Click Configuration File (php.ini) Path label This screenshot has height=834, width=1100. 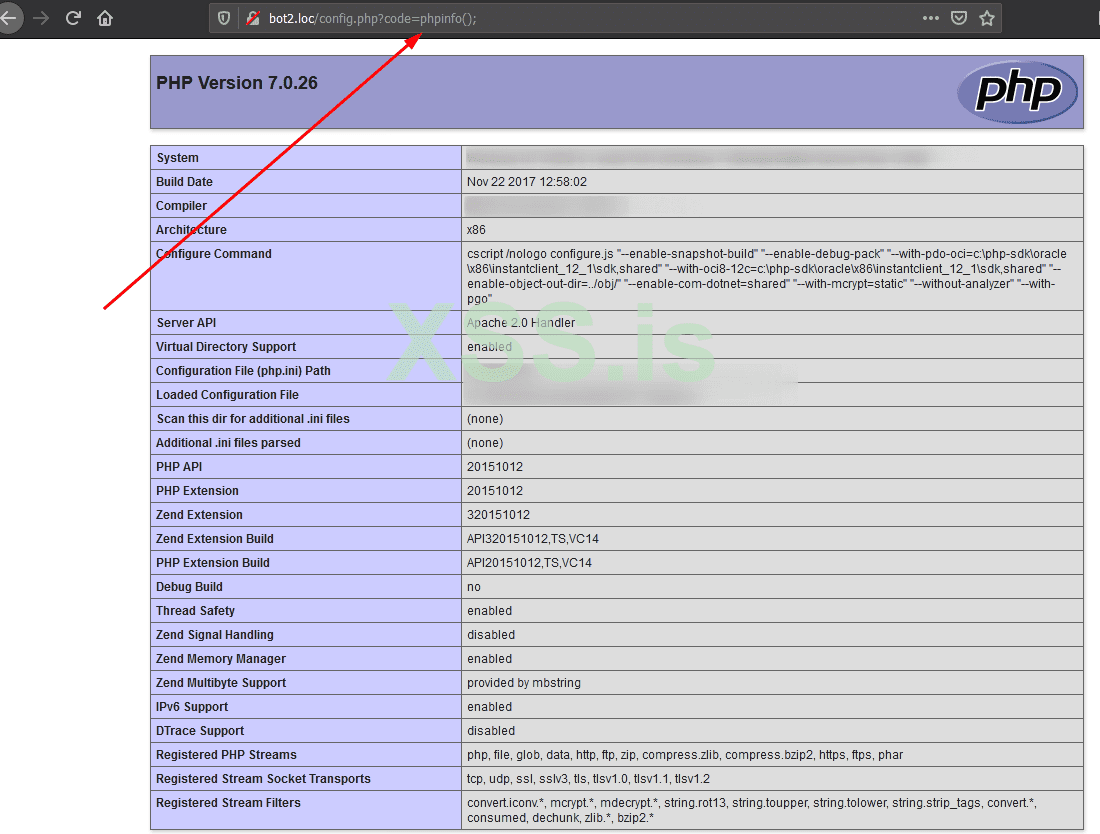[x=243, y=370]
